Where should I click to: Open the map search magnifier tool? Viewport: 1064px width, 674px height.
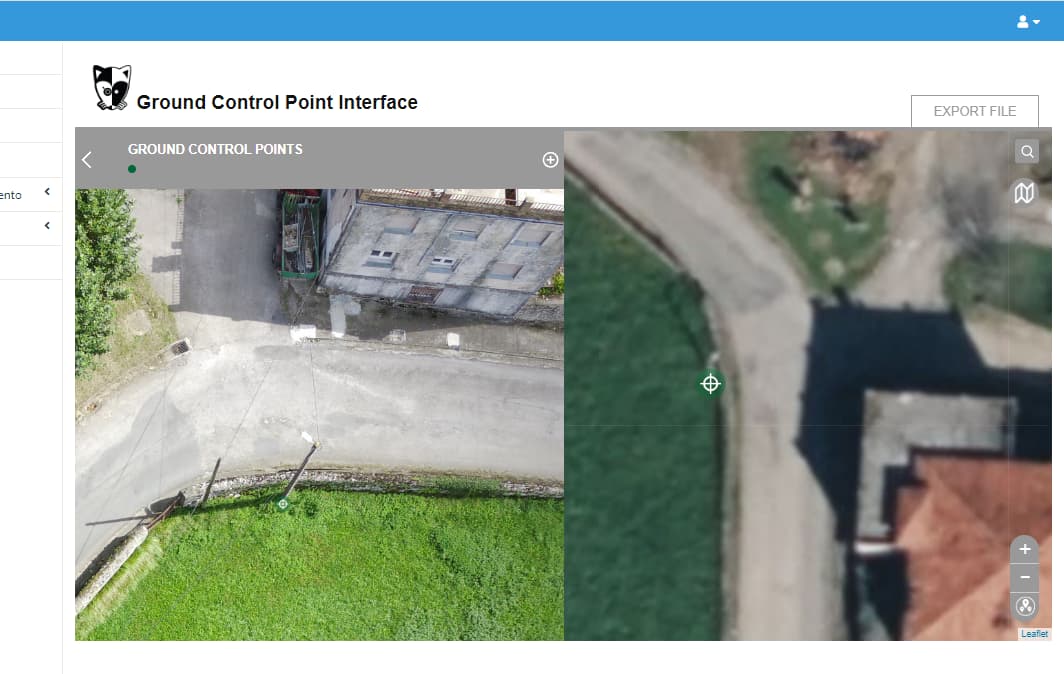1026,151
